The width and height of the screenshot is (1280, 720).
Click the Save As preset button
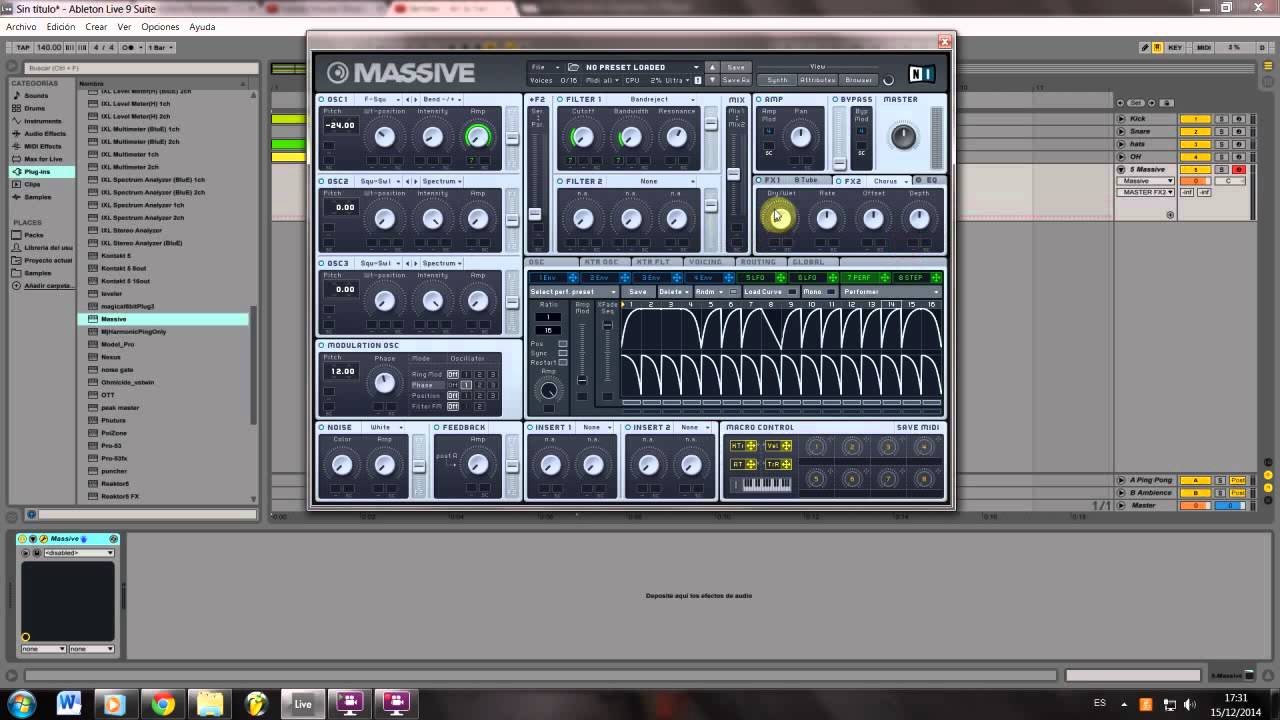735,80
